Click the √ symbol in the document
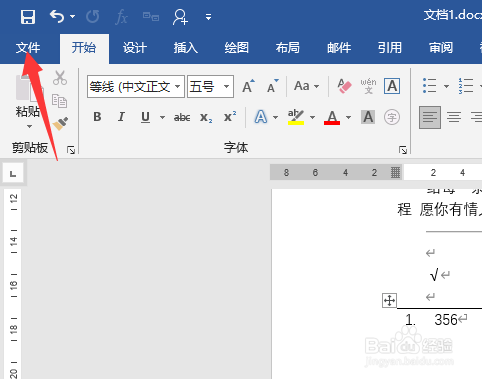Image resolution: width=482 pixels, height=379 pixels. click(x=434, y=275)
